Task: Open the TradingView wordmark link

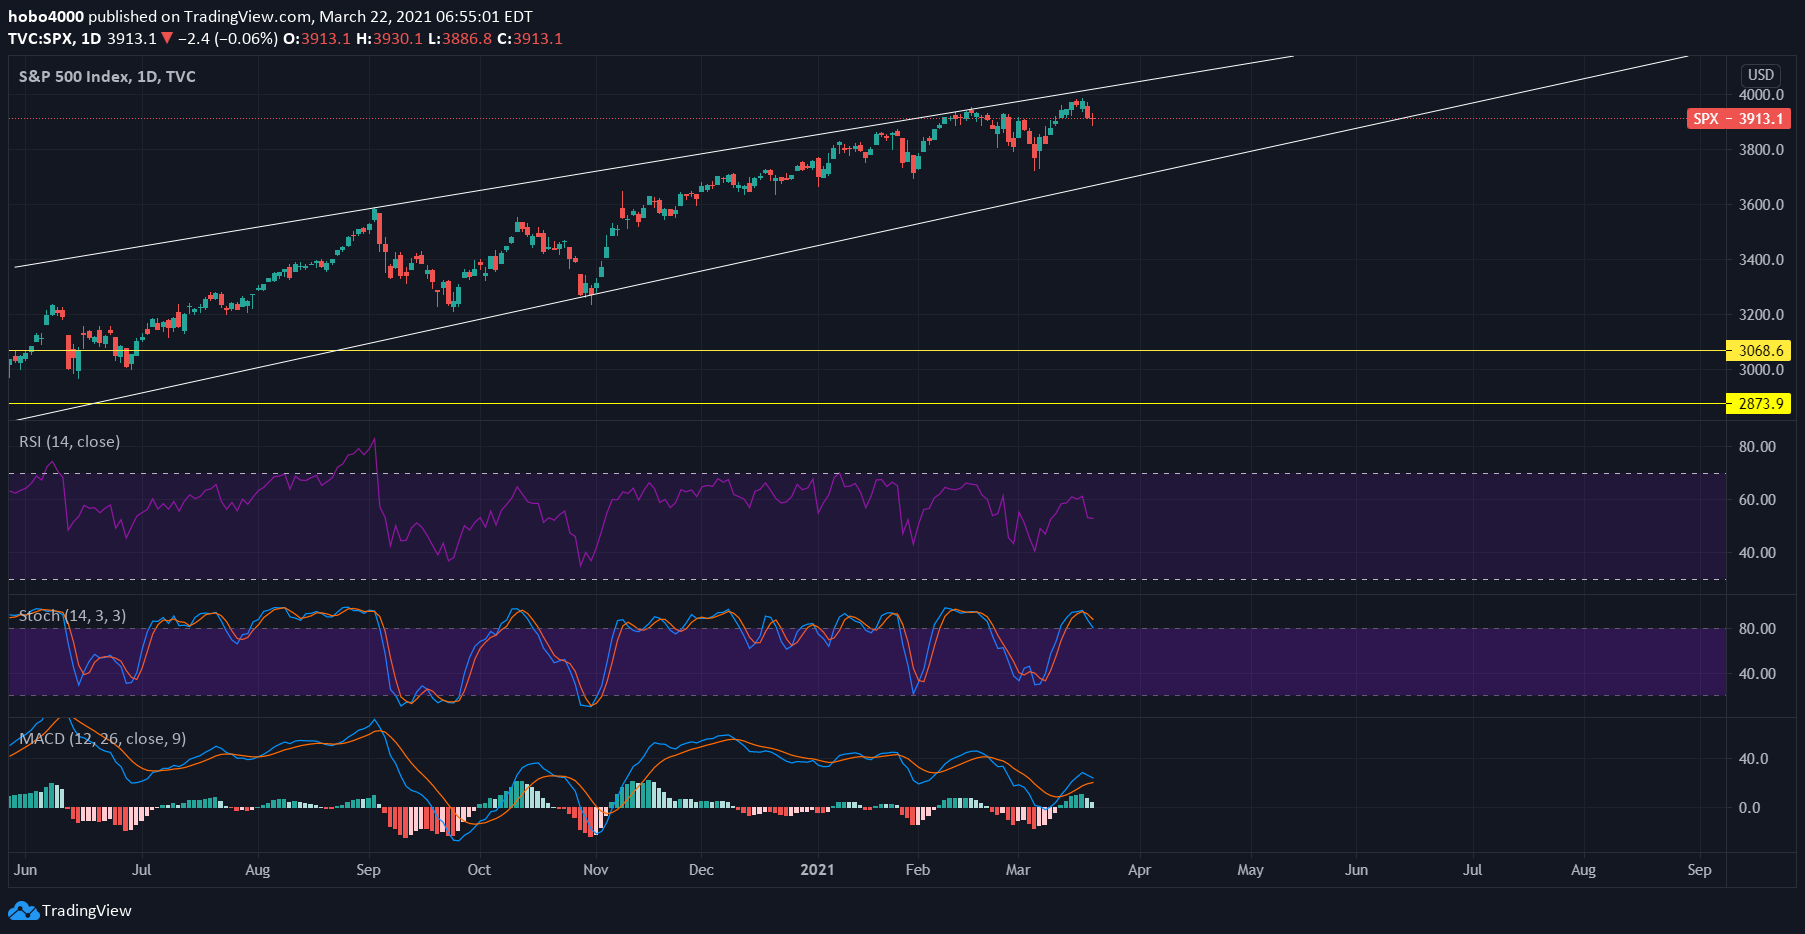Action: pyautogui.click(x=87, y=911)
